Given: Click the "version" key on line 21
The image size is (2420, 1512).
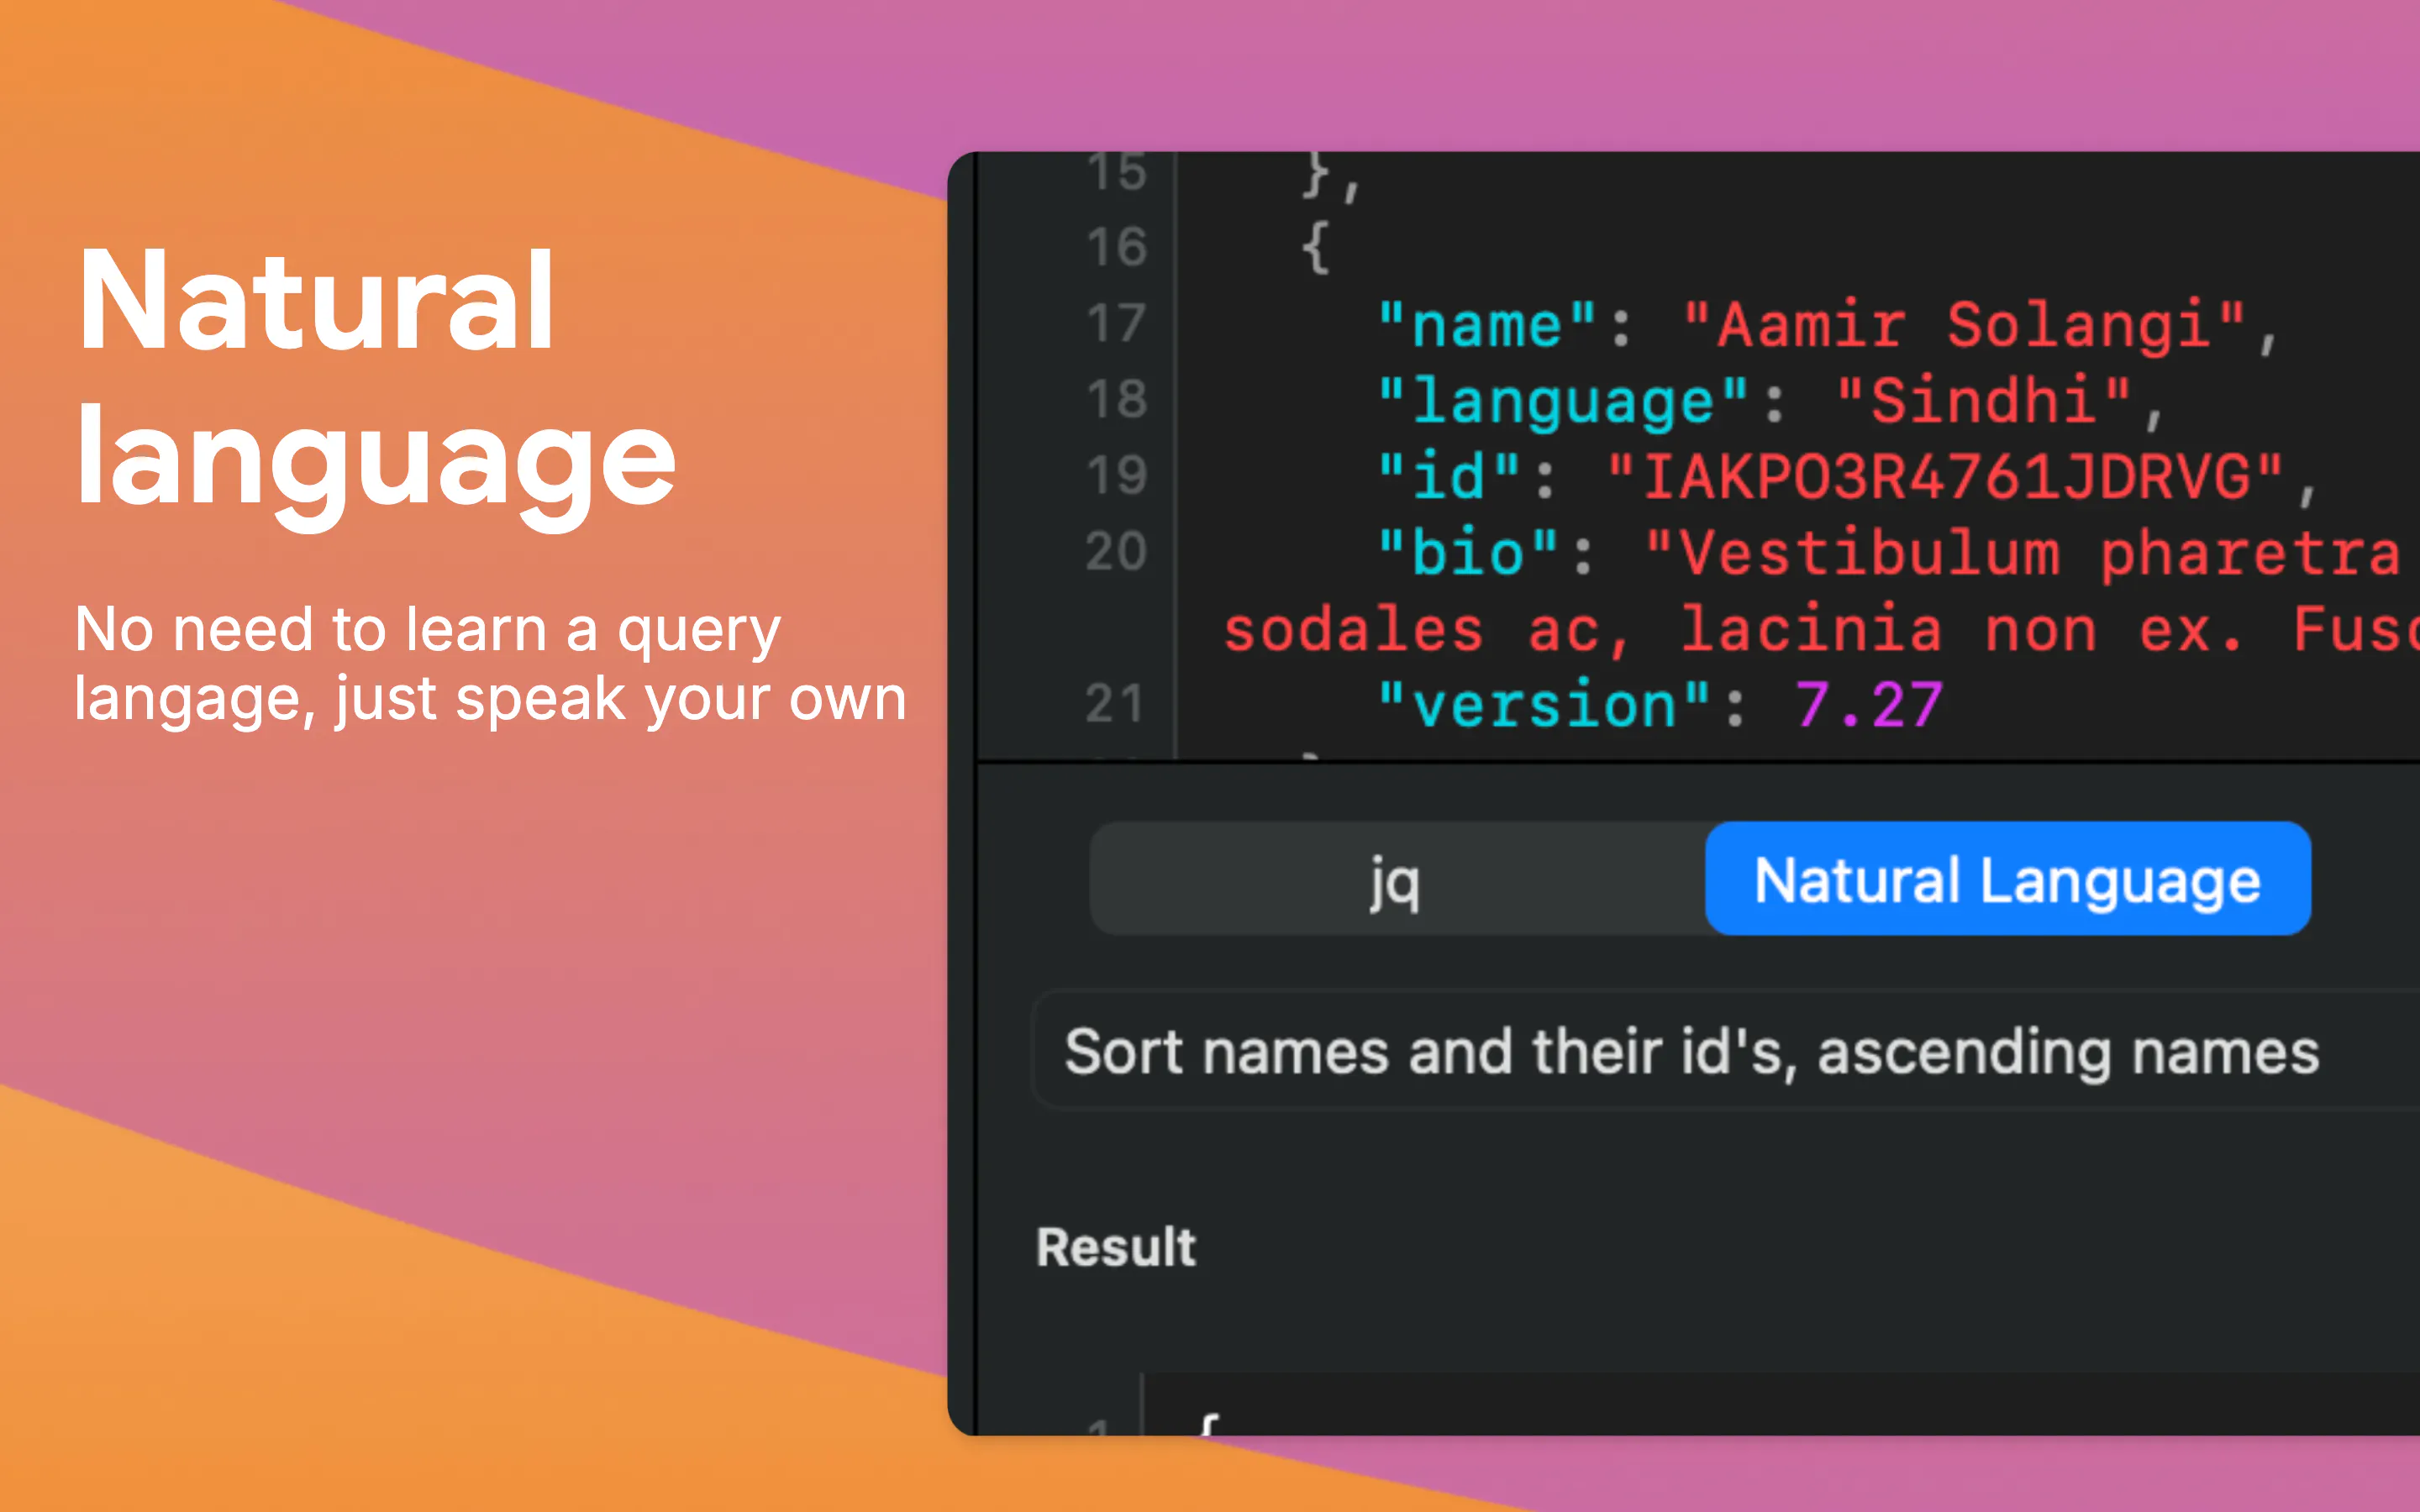Looking at the screenshot, I should [1545, 705].
